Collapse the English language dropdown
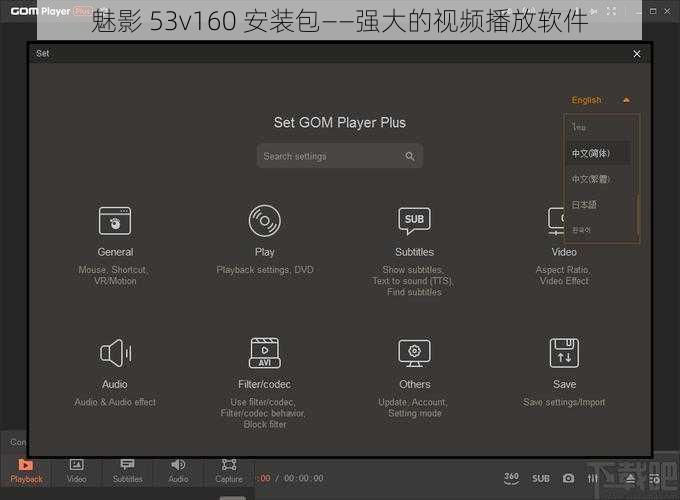This screenshot has height=500, width=680. [626, 100]
